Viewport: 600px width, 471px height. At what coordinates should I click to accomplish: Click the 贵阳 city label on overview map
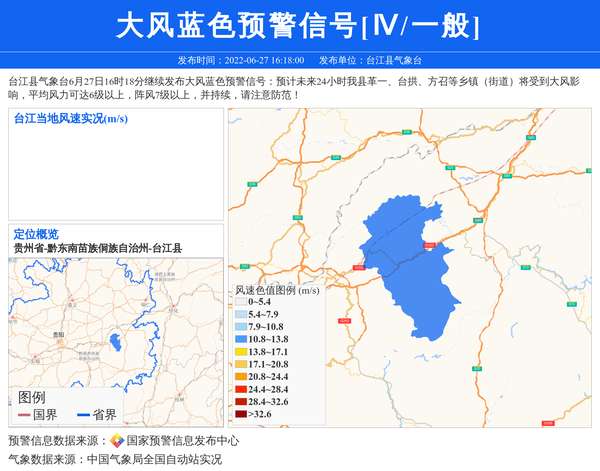coord(58,334)
